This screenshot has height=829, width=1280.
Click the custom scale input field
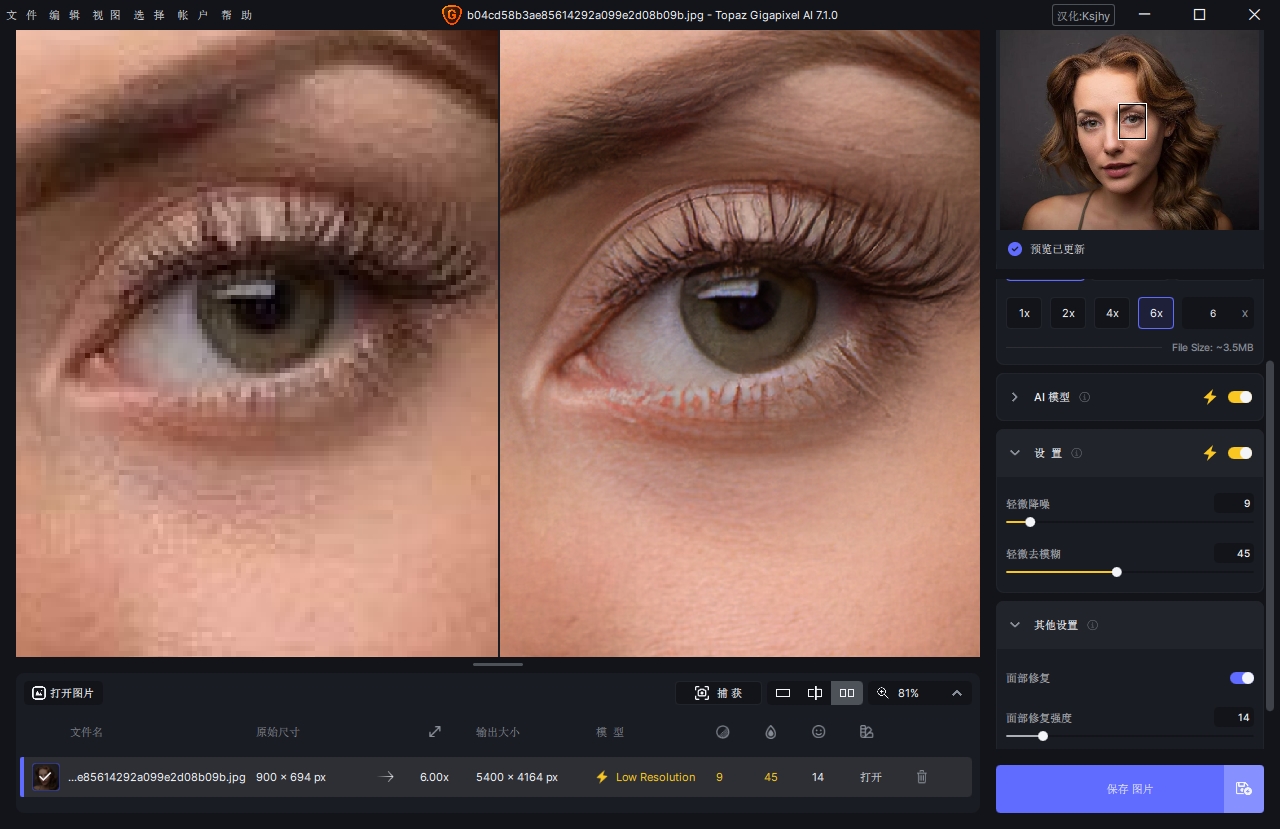pyautogui.click(x=1218, y=313)
